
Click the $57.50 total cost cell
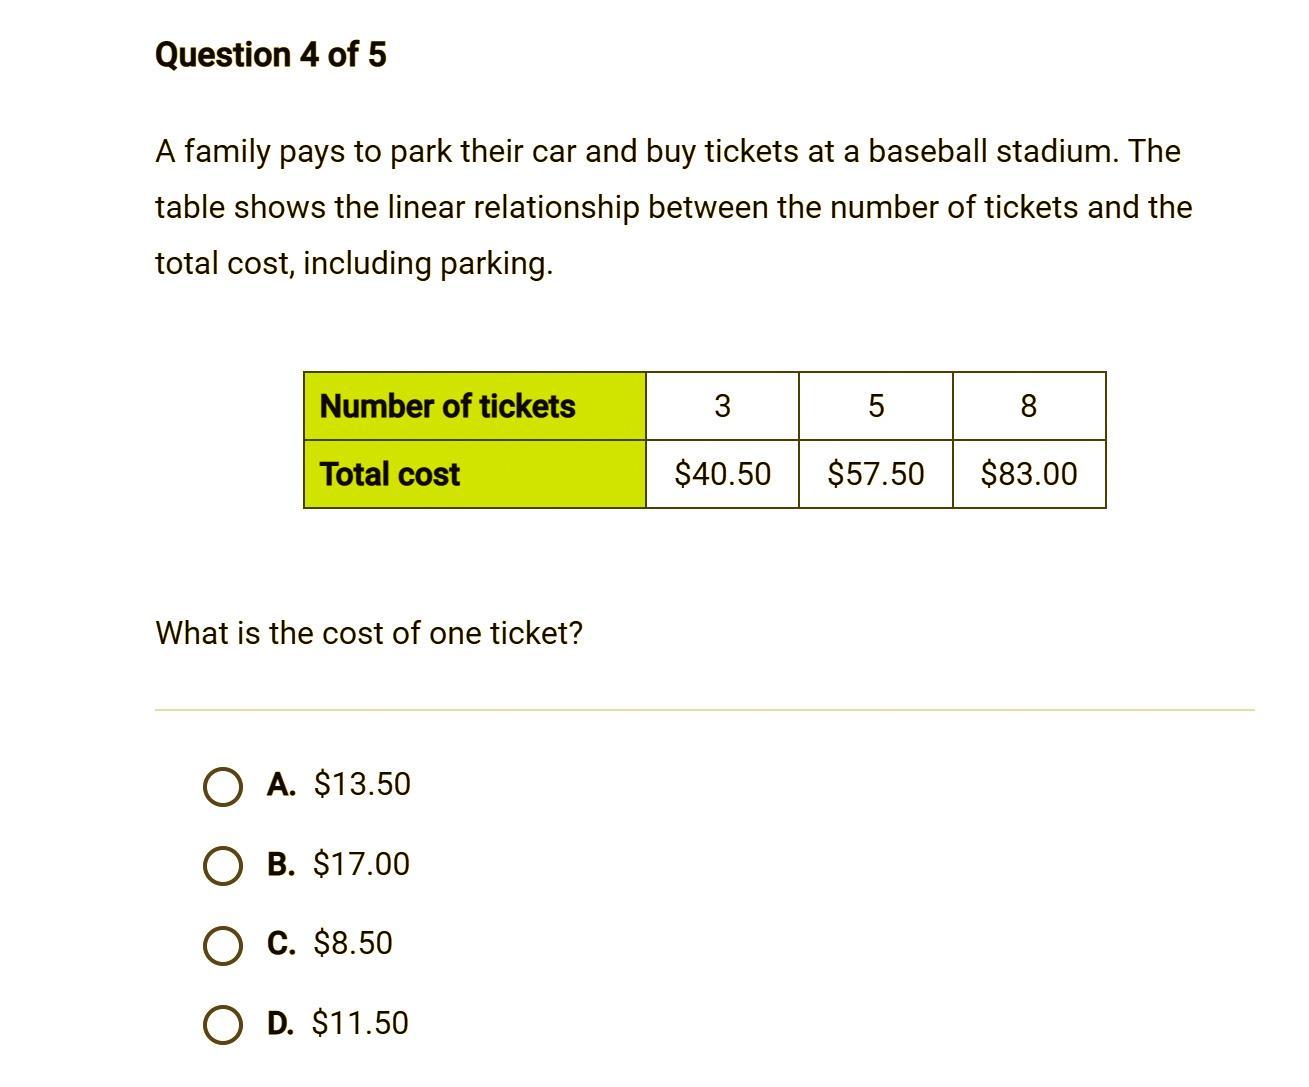coord(876,474)
